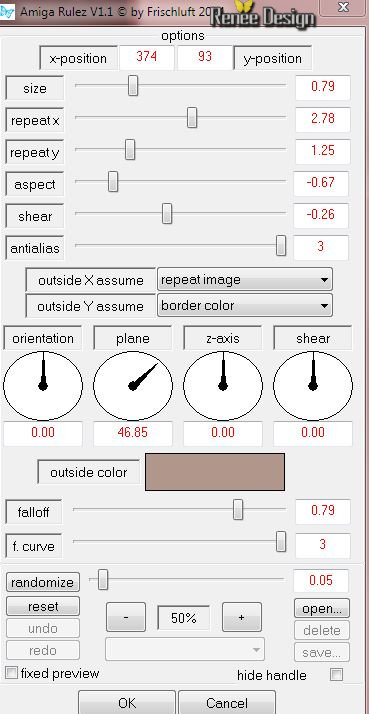Click the butterfly icon in title bar
369x714 pixels.
coord(6,11)
